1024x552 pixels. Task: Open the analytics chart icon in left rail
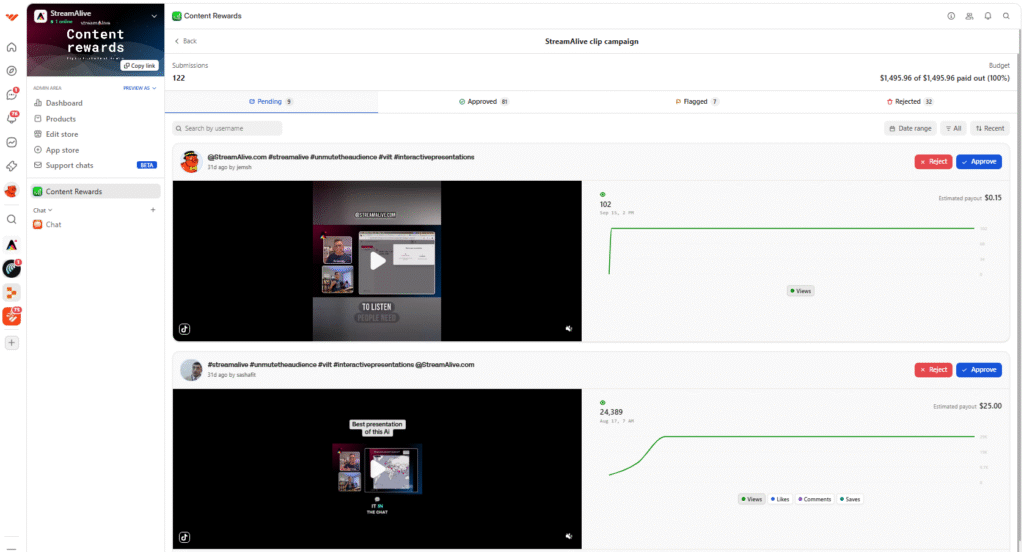point(12,142)
